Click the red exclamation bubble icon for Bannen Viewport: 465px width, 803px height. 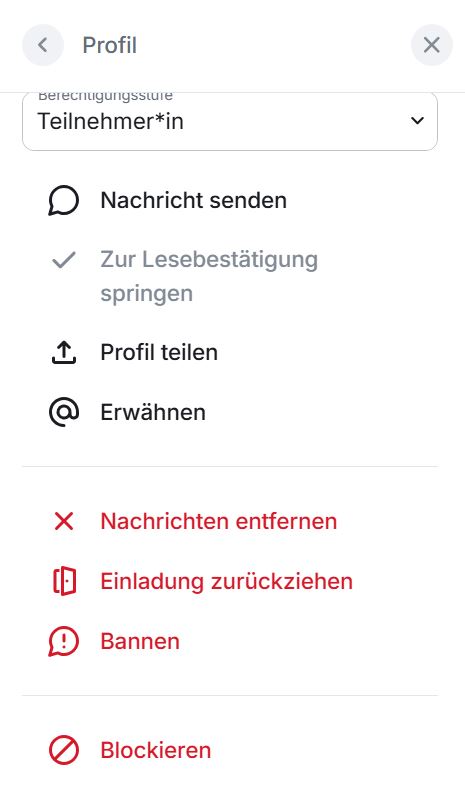64,641
